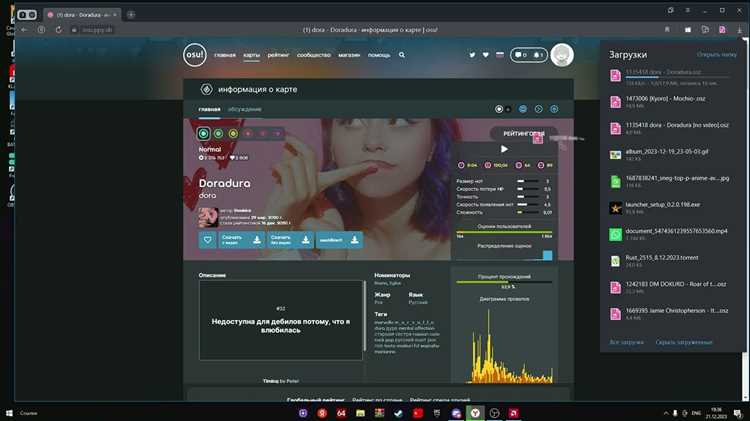Click the album gif file icon
Viewport: 750px width, 421px height.
(615, 155)
